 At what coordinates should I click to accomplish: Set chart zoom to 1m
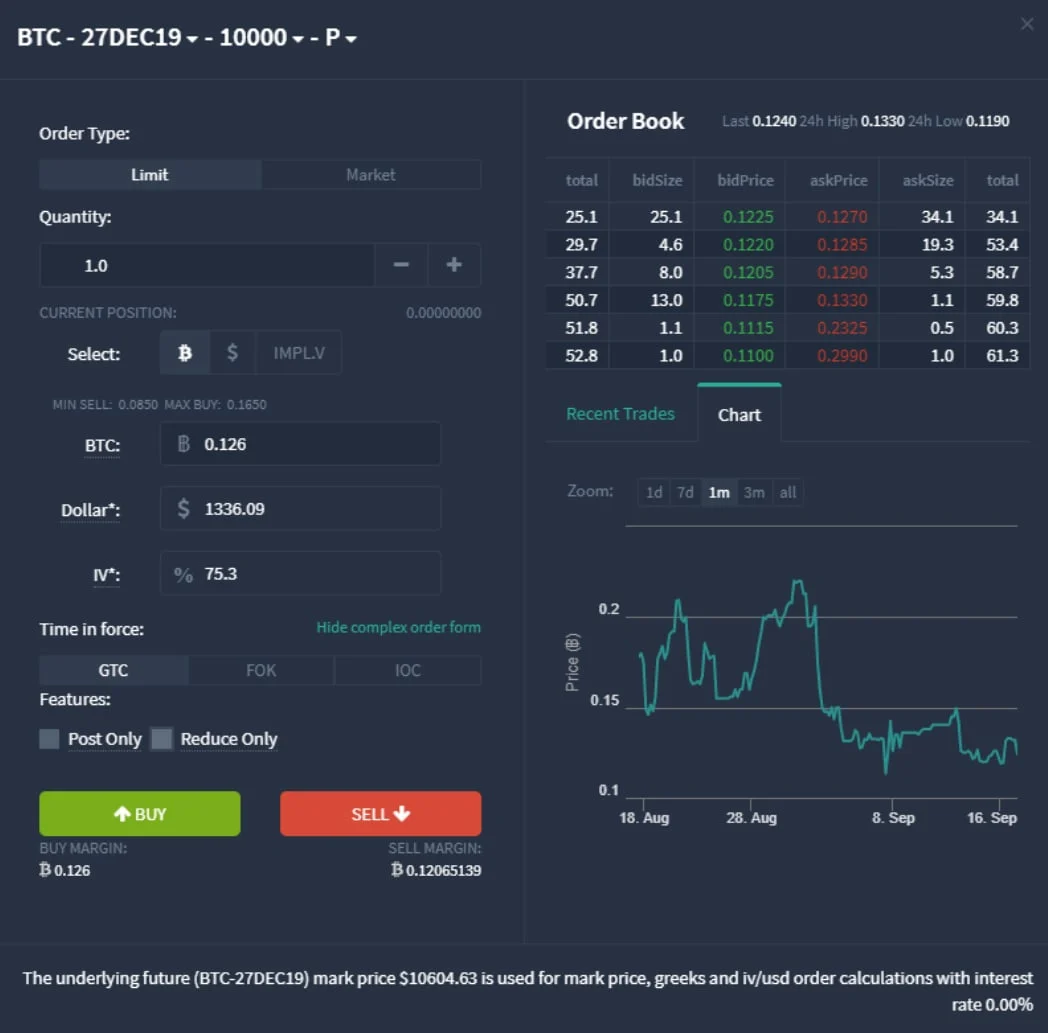719,492
